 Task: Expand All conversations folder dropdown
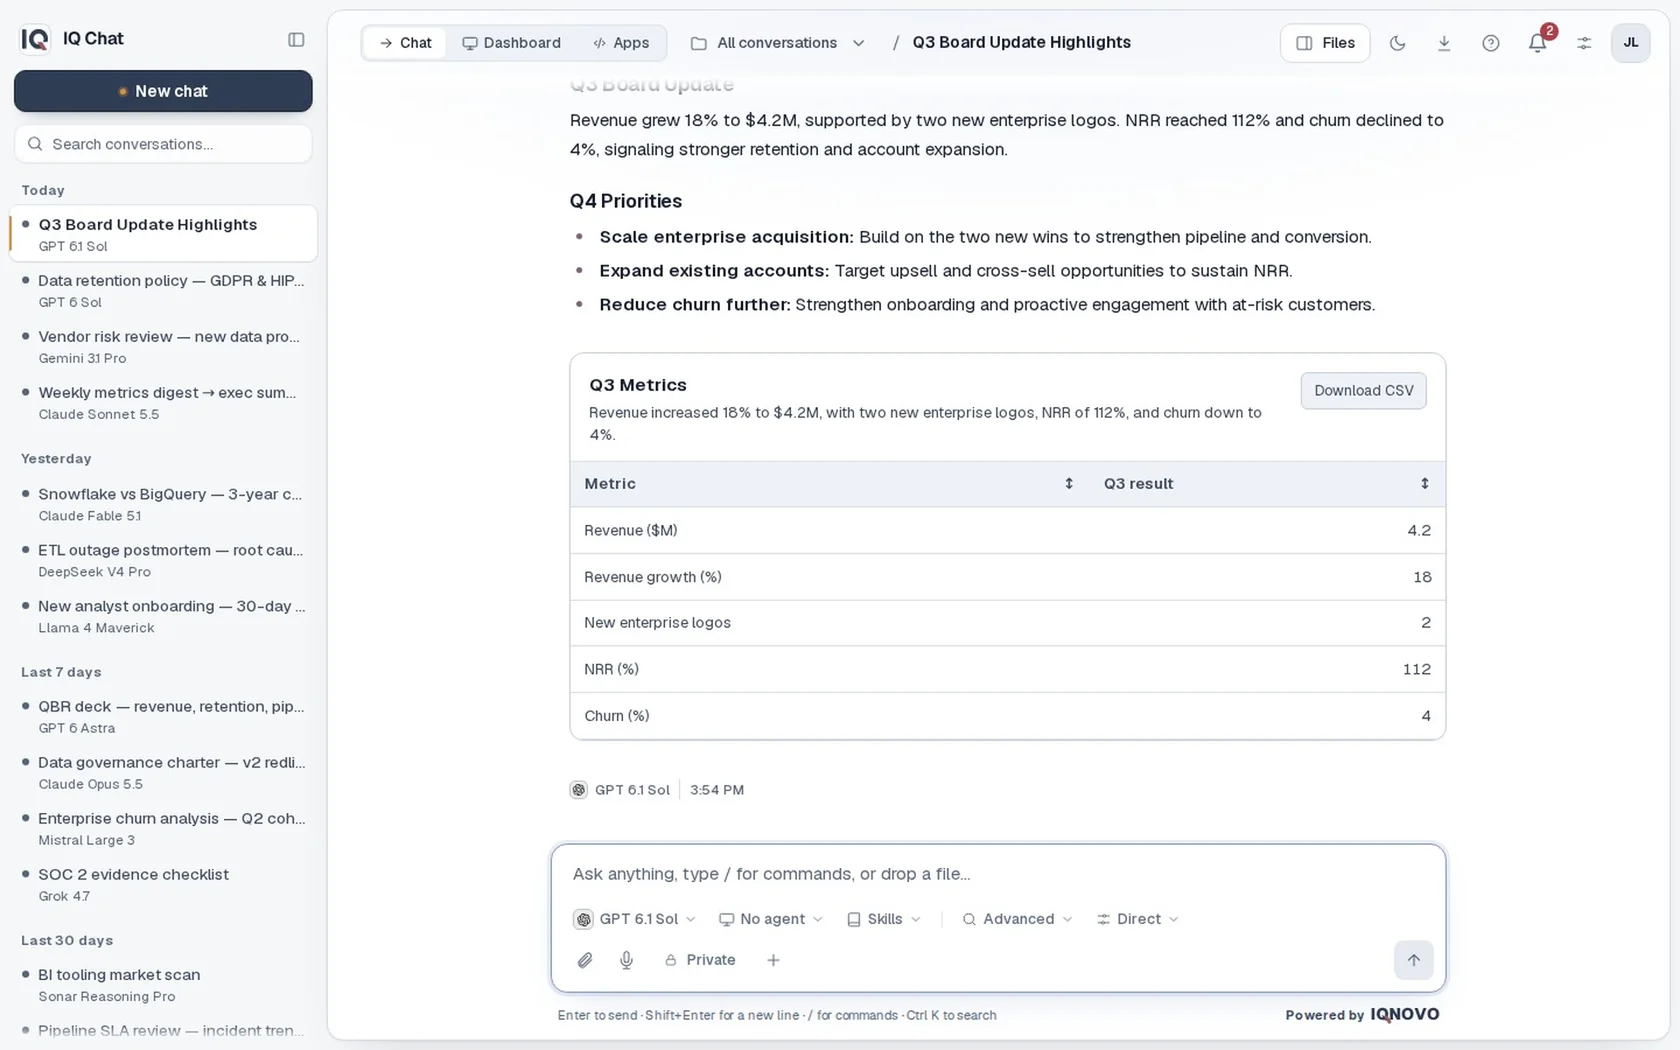(778, 43)
